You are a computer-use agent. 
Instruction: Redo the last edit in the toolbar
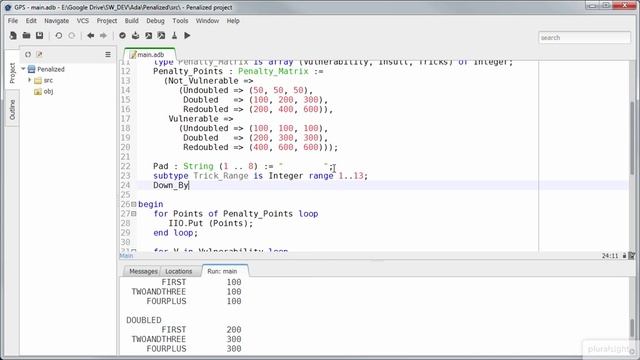[x=72, y=36]
